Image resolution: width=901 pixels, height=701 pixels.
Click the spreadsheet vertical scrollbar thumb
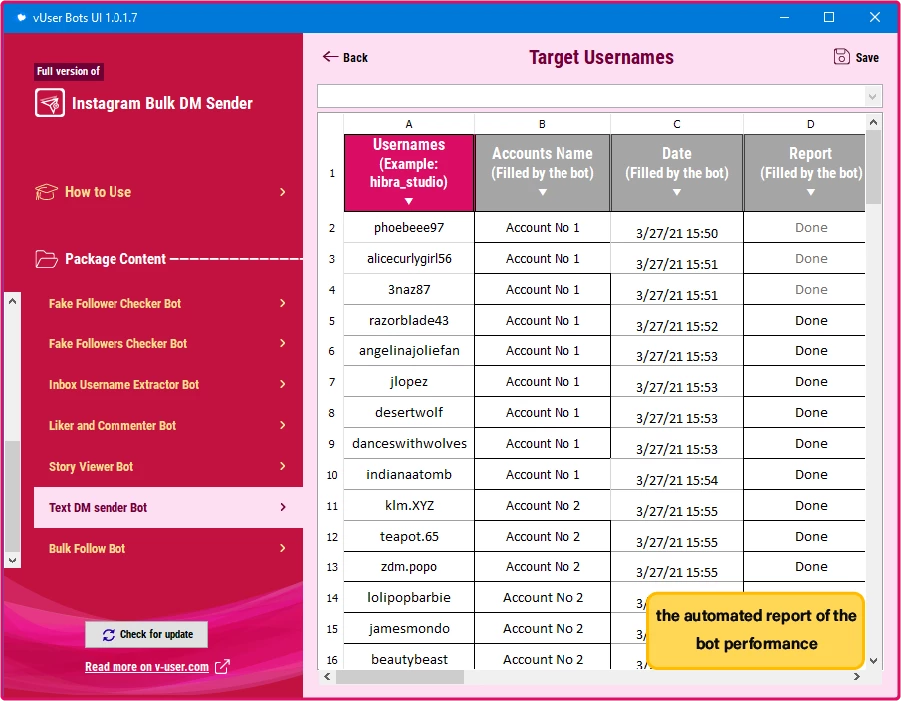(873, 167)
